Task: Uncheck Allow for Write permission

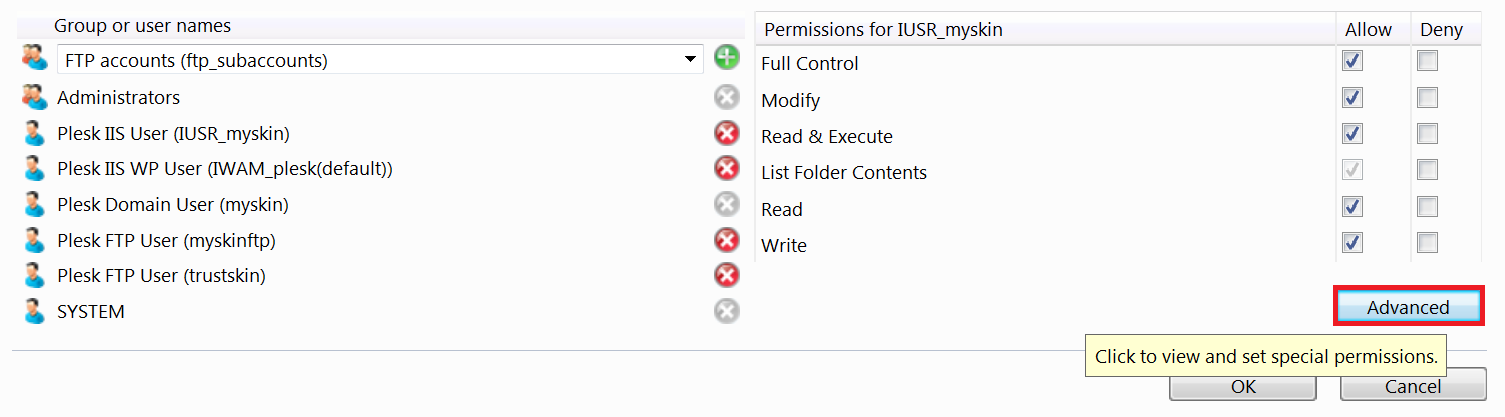Action: 1352,243
